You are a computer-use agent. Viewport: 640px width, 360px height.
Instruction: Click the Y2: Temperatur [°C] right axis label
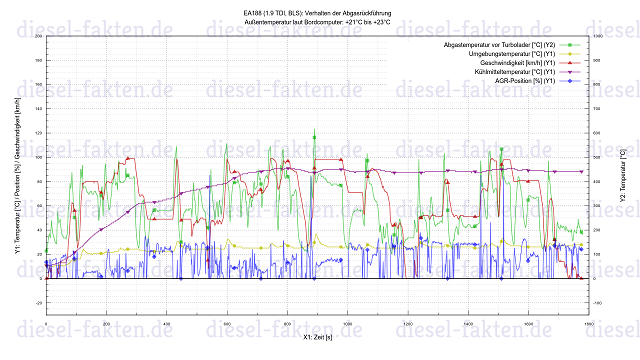click(x=623, y=176)
